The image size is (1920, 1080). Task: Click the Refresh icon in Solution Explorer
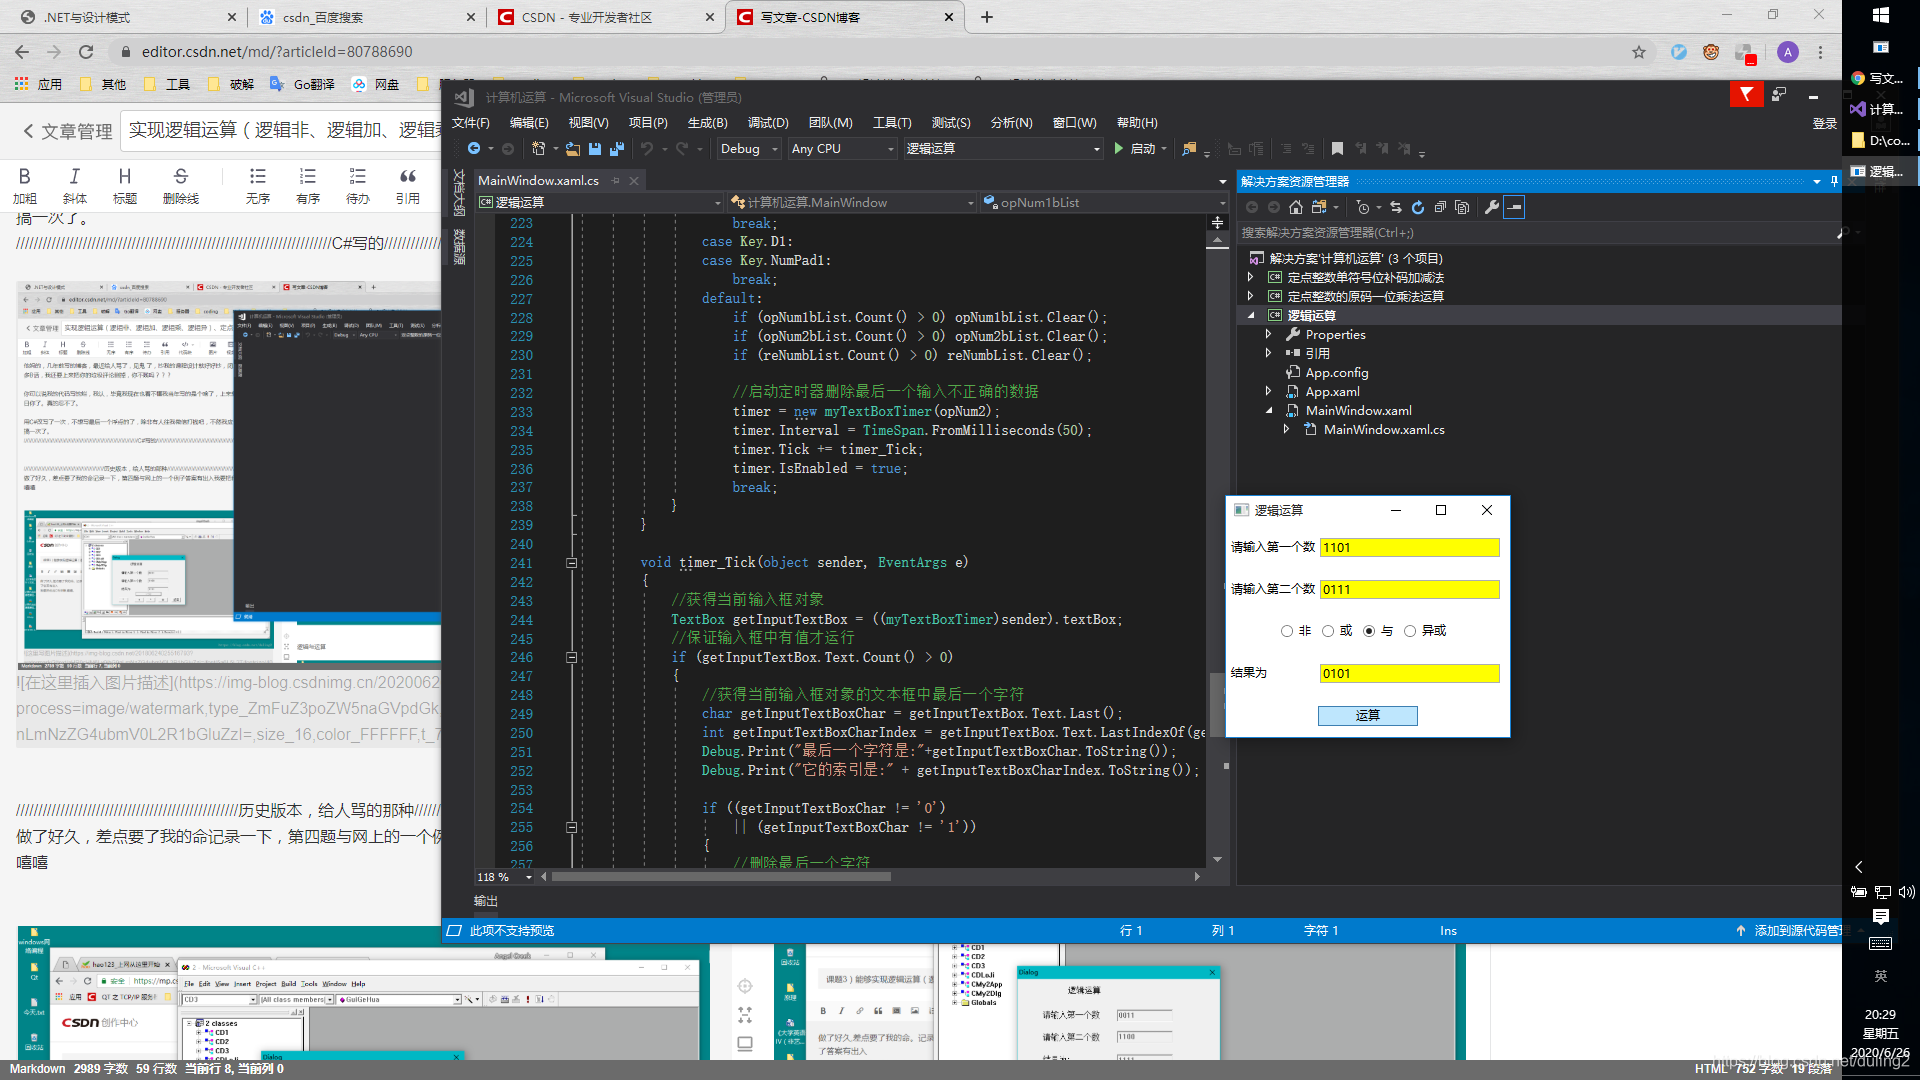(x=1418, y=208)
